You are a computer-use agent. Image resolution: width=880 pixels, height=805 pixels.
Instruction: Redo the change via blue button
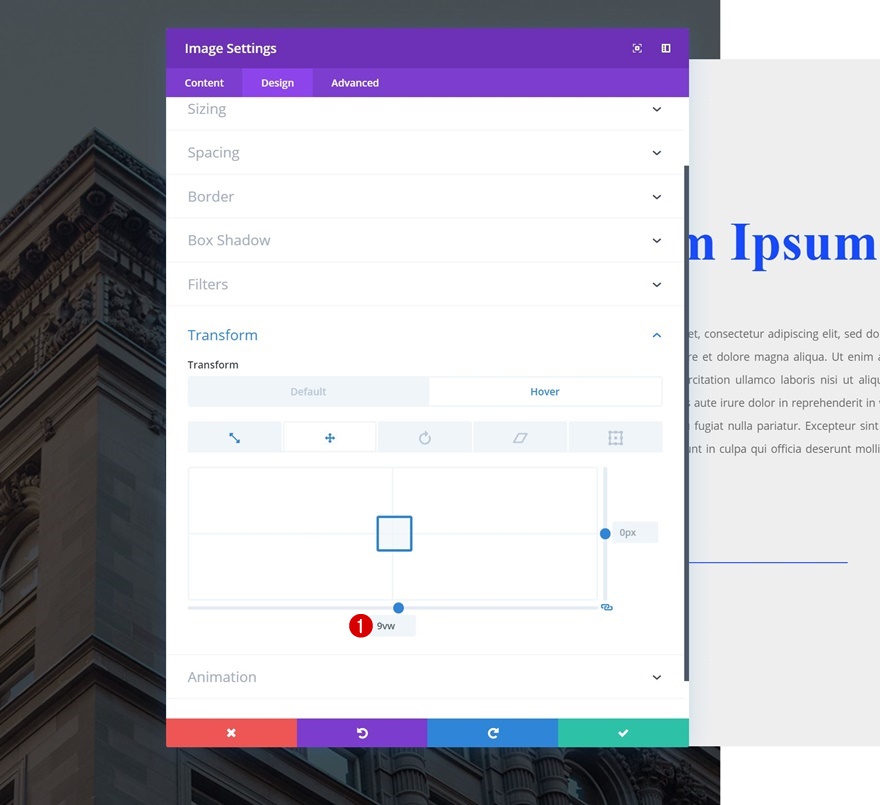pos(493,733)
